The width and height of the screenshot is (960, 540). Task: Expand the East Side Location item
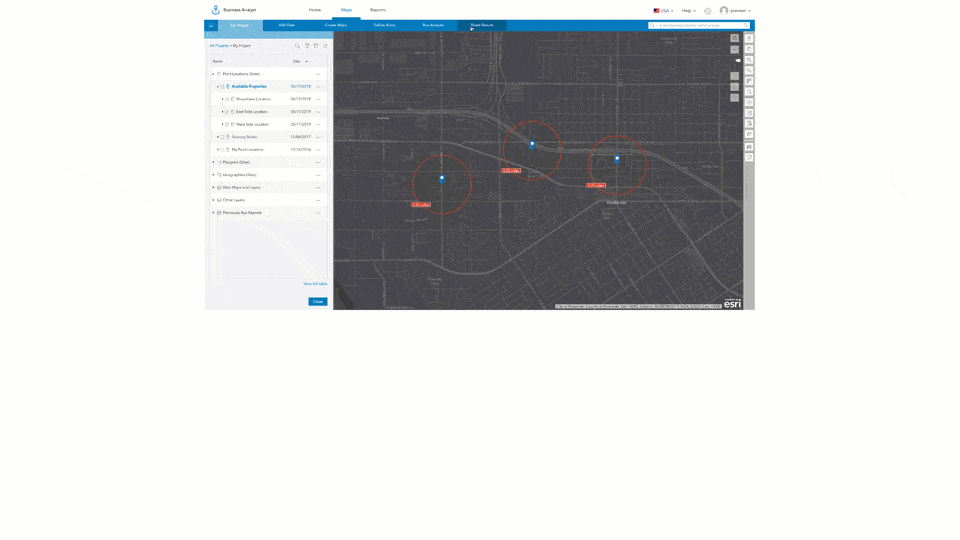point(222,112)
